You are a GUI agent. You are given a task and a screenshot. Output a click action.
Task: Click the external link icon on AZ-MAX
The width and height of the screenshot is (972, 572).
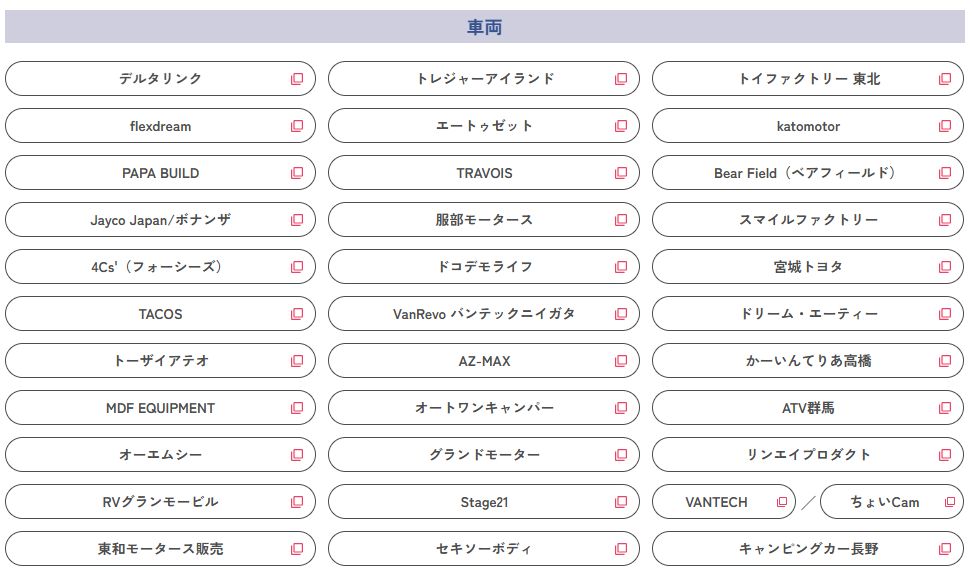coord(621,361)
